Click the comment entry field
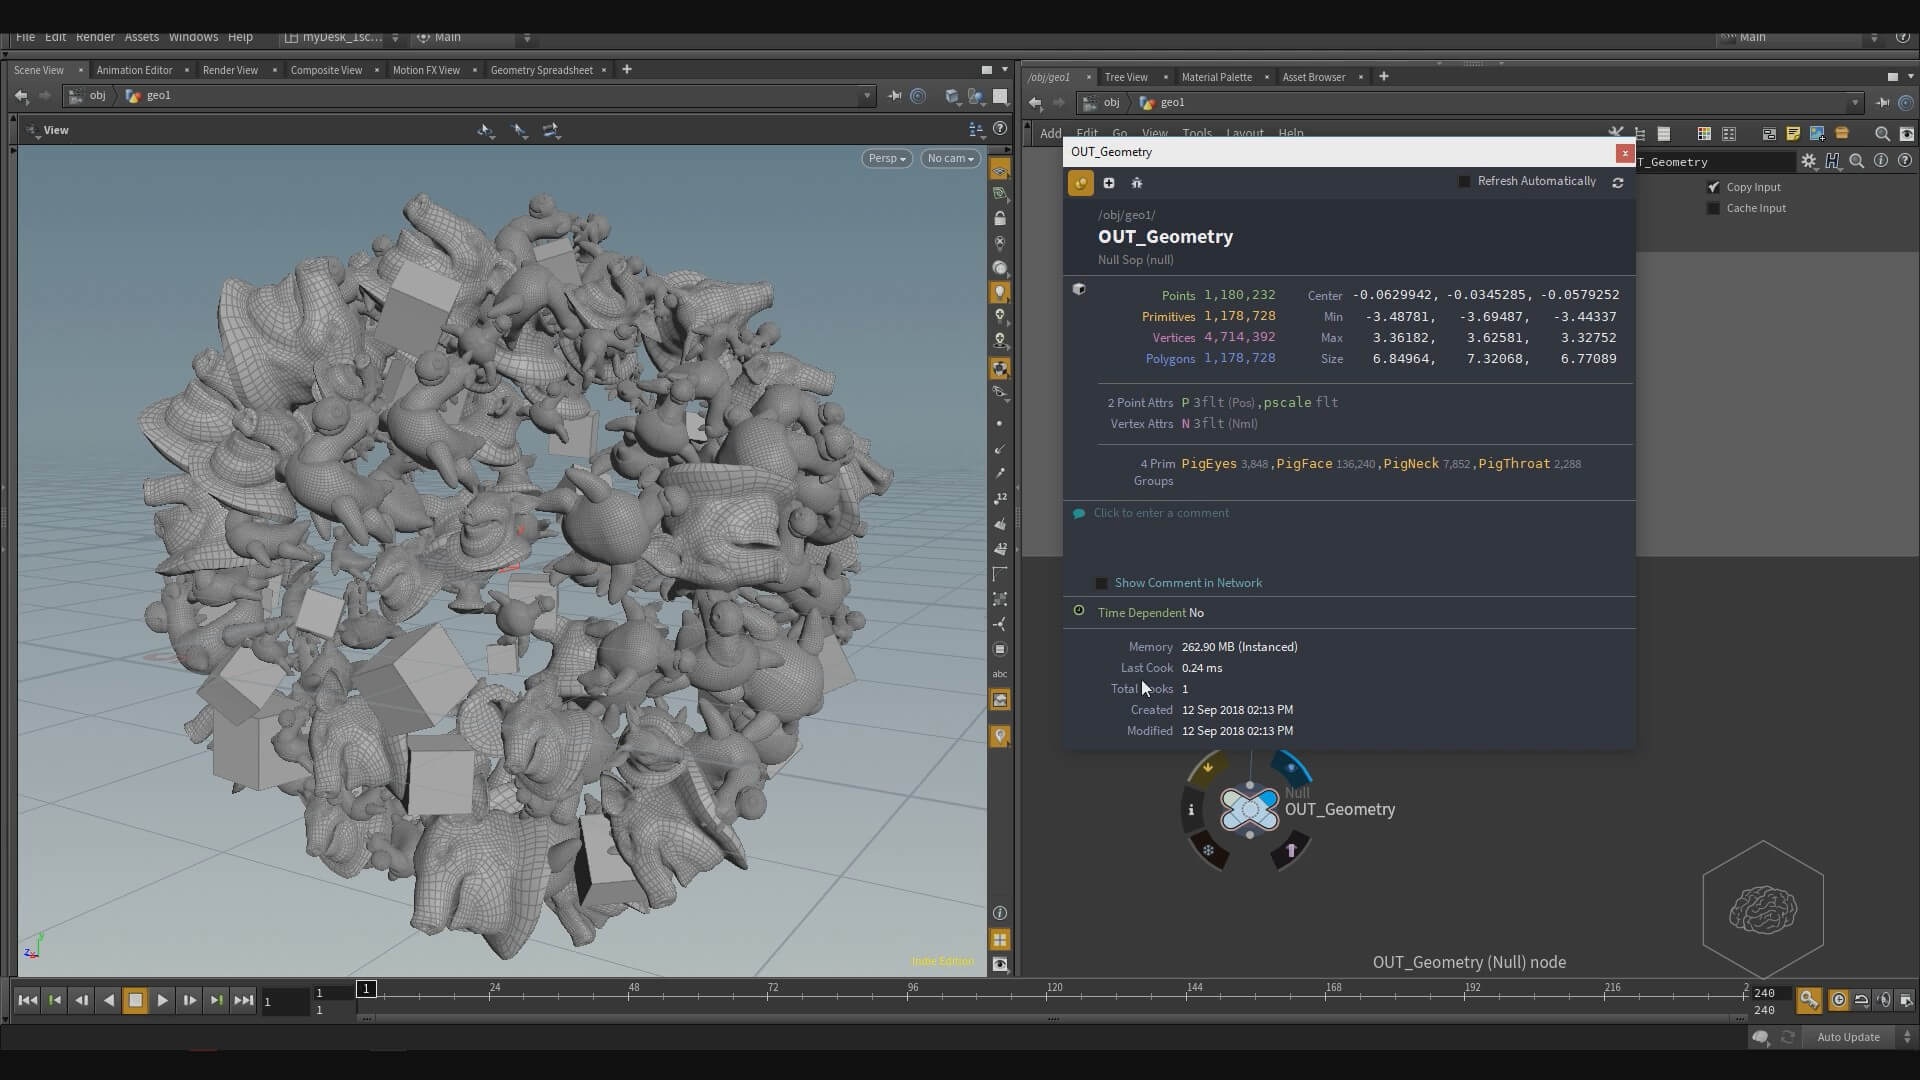 (x=1161, y=513)
